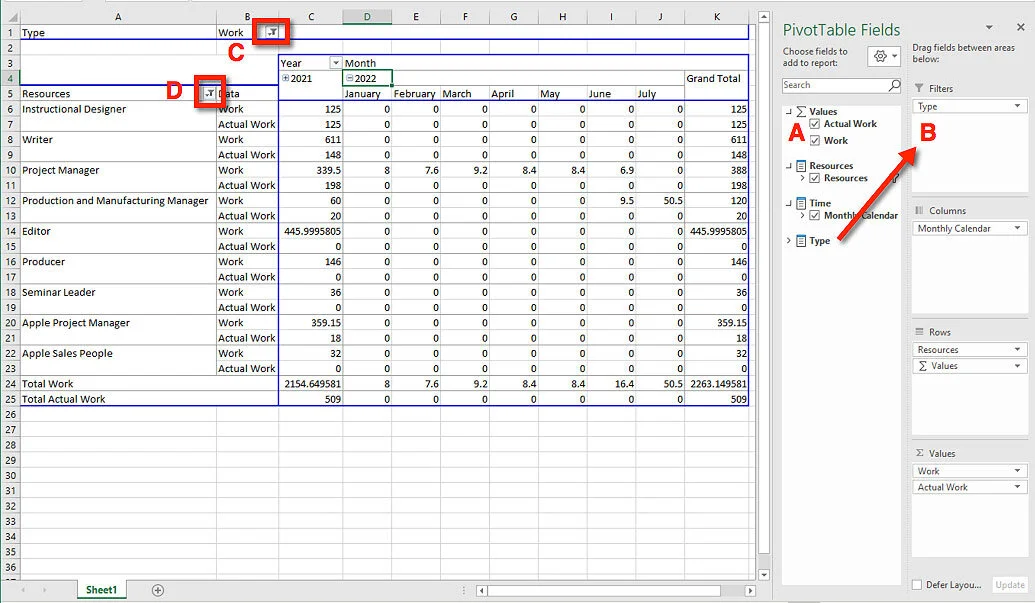
Task: Select column D header
Action: (x=367, y=16)
